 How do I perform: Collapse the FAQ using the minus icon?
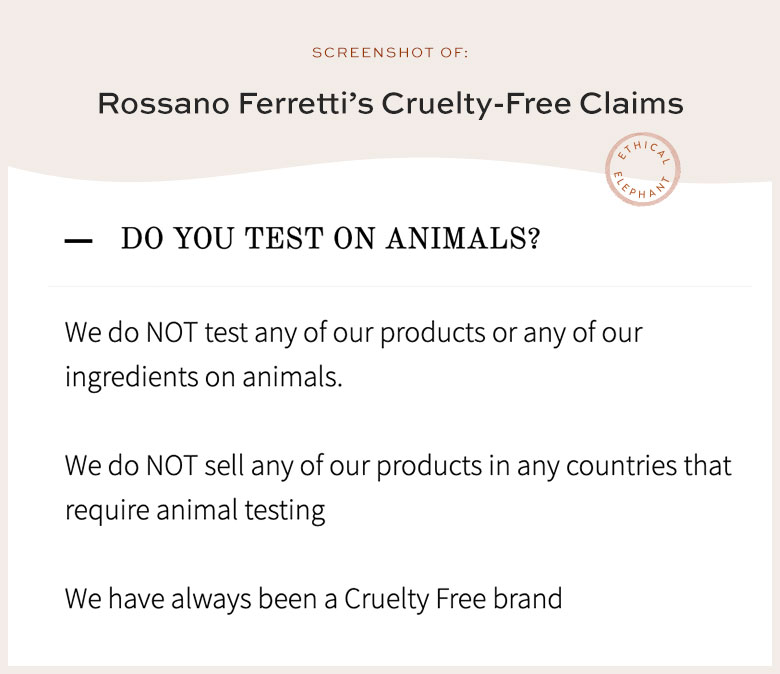[78, 241]
